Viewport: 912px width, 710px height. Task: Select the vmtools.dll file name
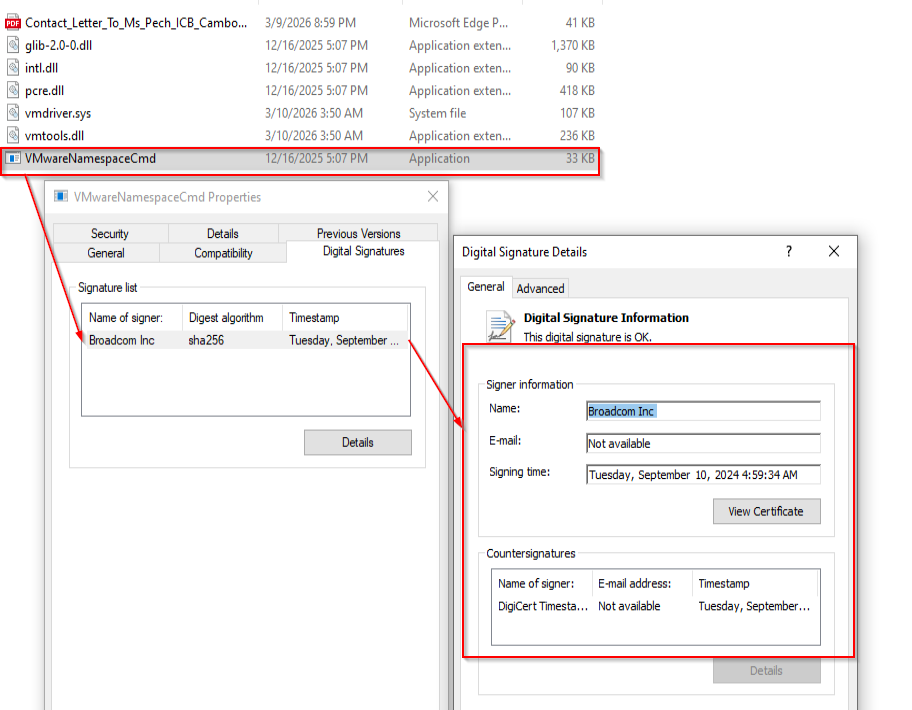[x=54, y=136]
